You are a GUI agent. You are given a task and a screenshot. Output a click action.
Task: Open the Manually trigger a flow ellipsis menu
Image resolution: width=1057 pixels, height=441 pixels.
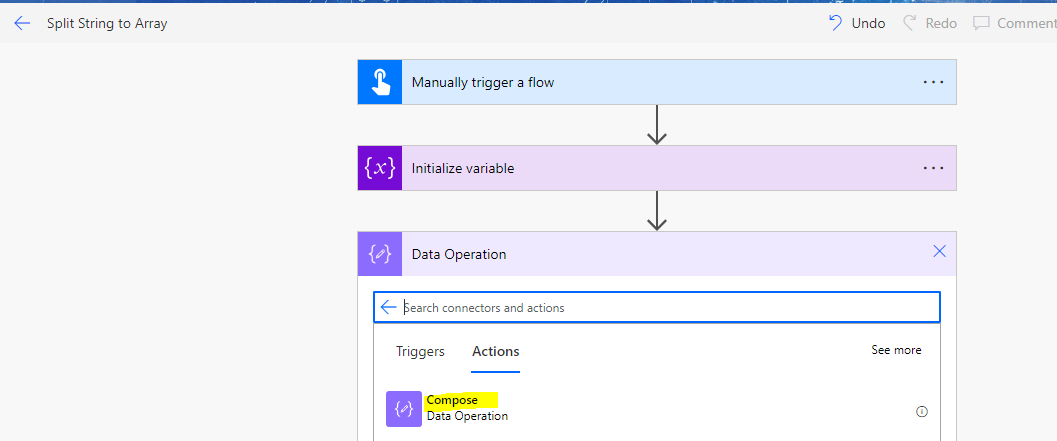point(934,82)
